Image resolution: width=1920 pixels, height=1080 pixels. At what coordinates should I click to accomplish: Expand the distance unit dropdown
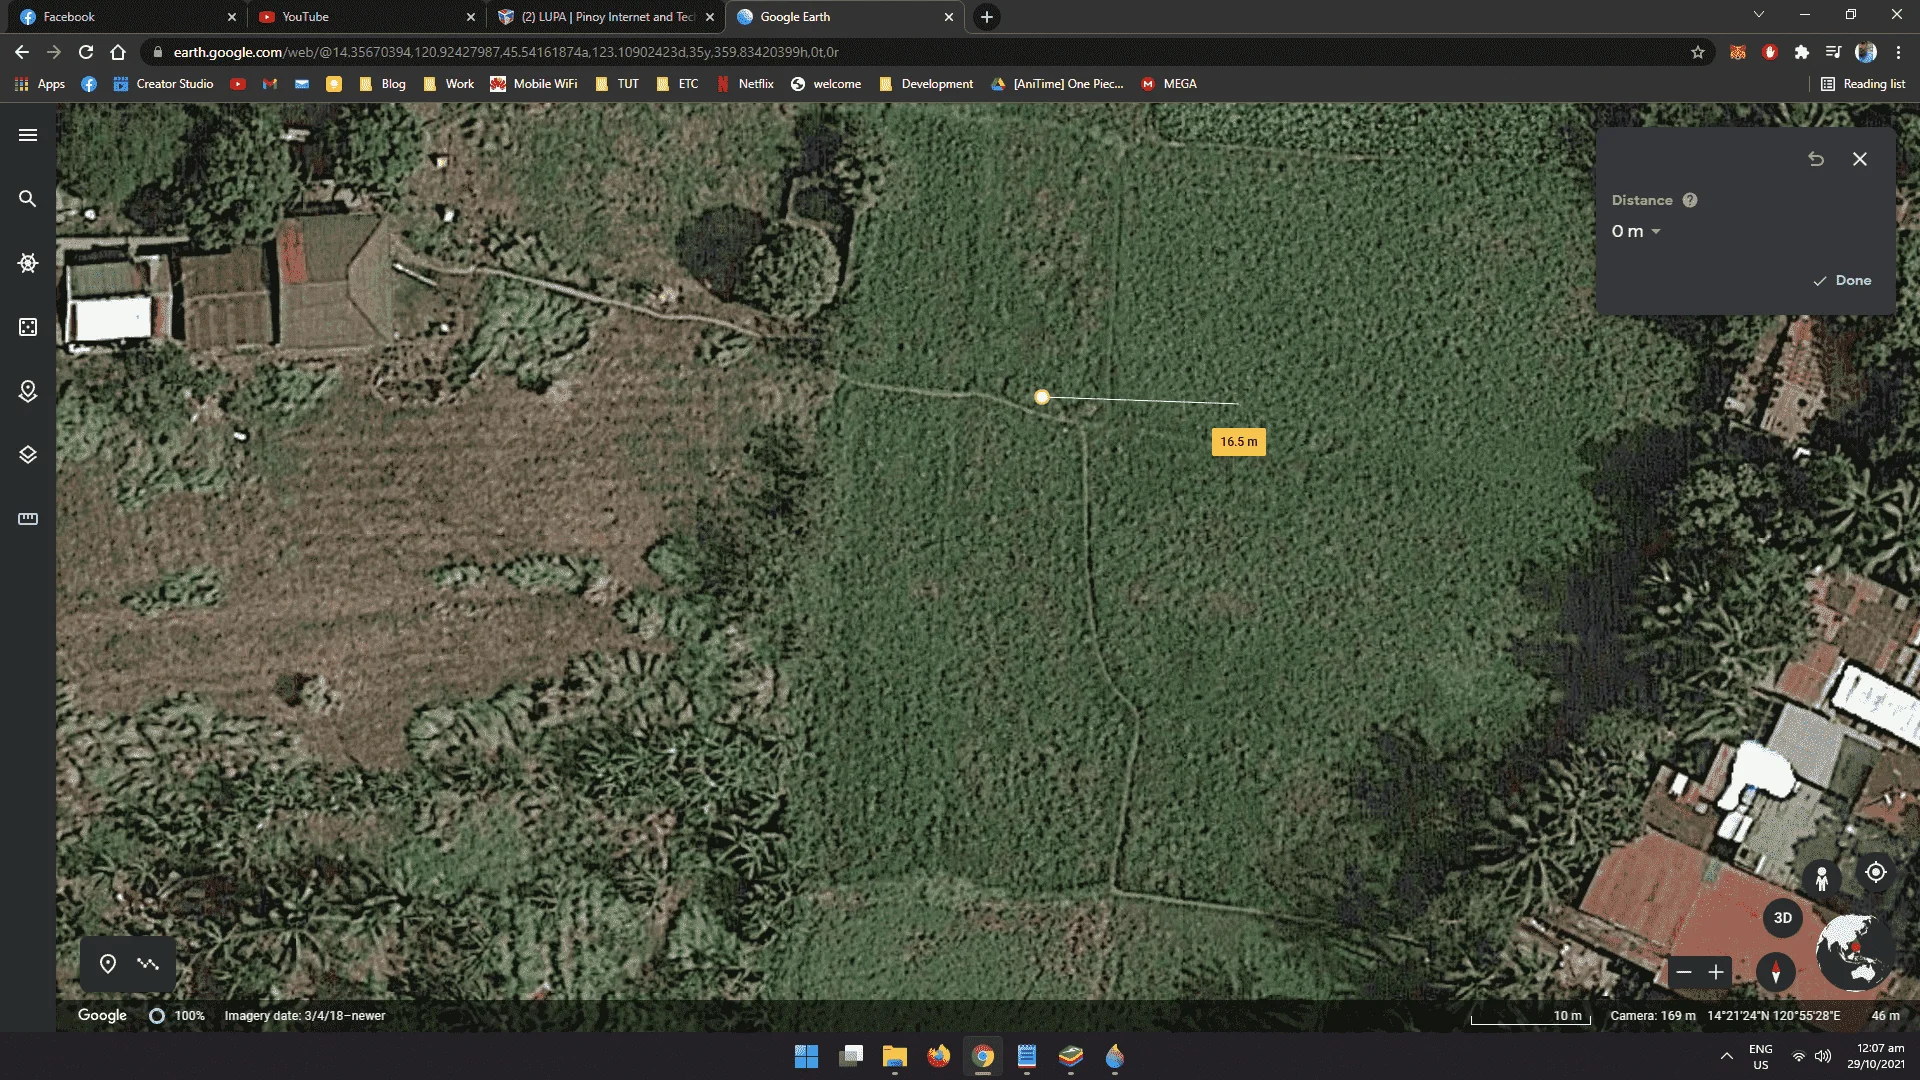(x=1636, y=231)
